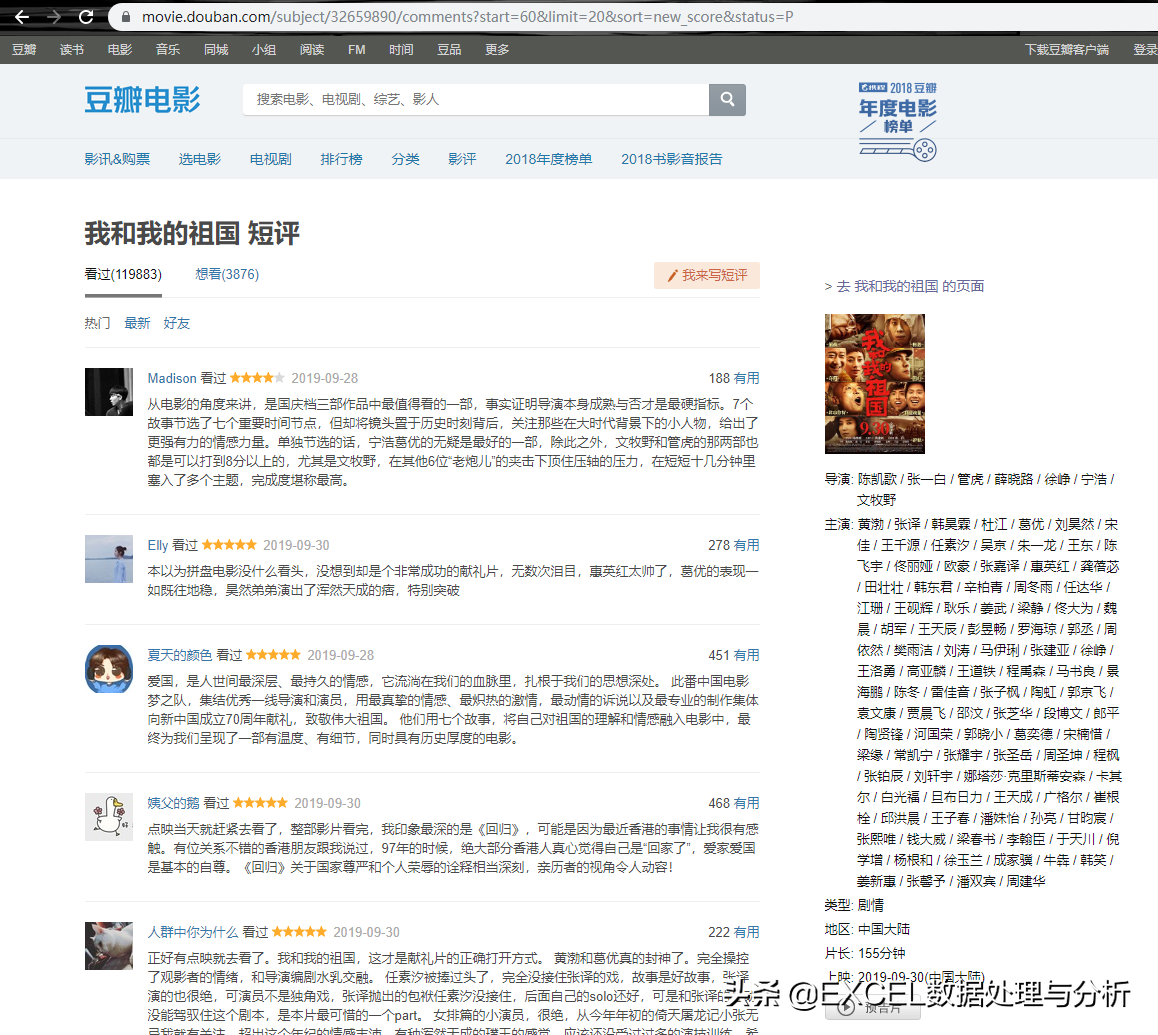Open the 2018 年度电影榜单 banner

pyautogui.click(x=897, y=121)
